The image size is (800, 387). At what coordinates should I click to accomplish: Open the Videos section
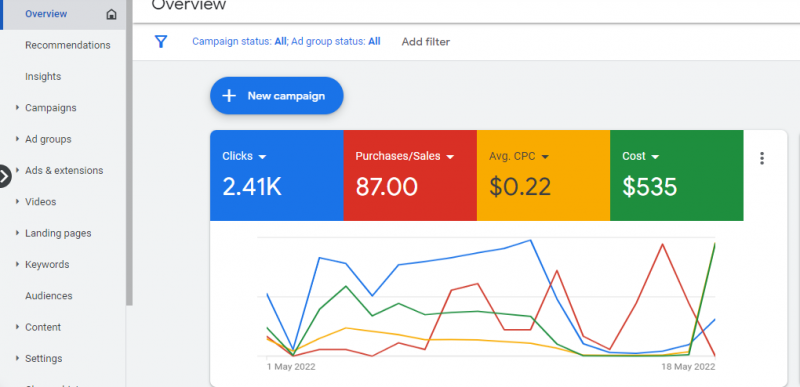pyautogui.click(x=41, y=202)
